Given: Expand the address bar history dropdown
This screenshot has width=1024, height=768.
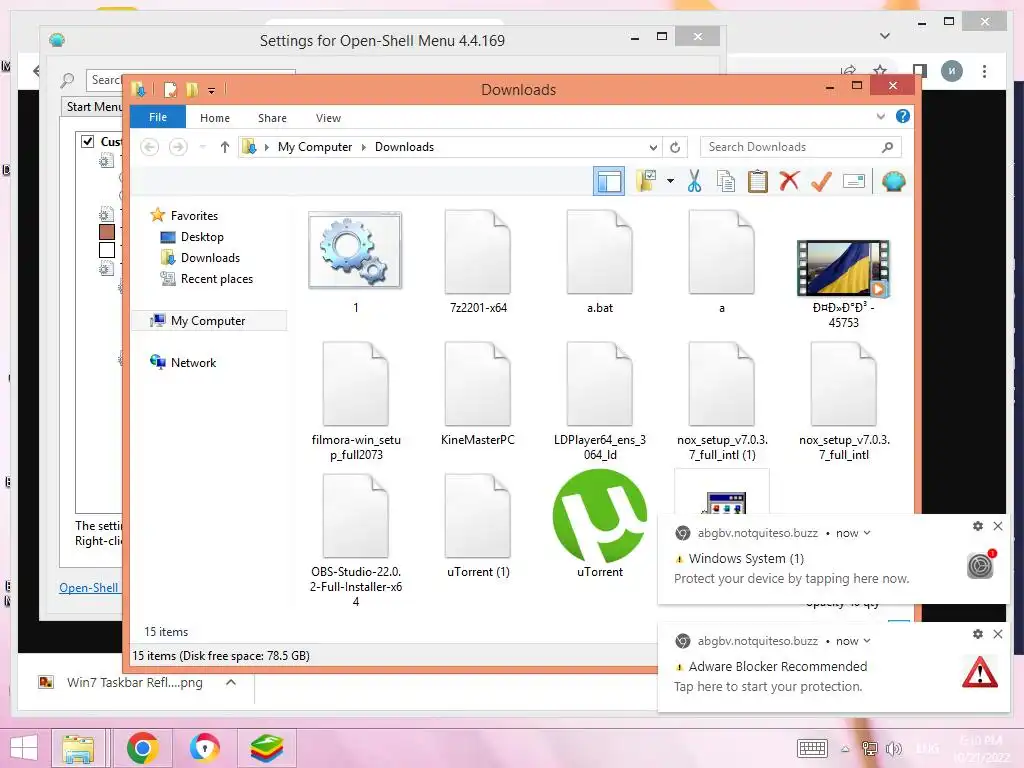Looking at the screenshot, I should (x=653, y=147).
